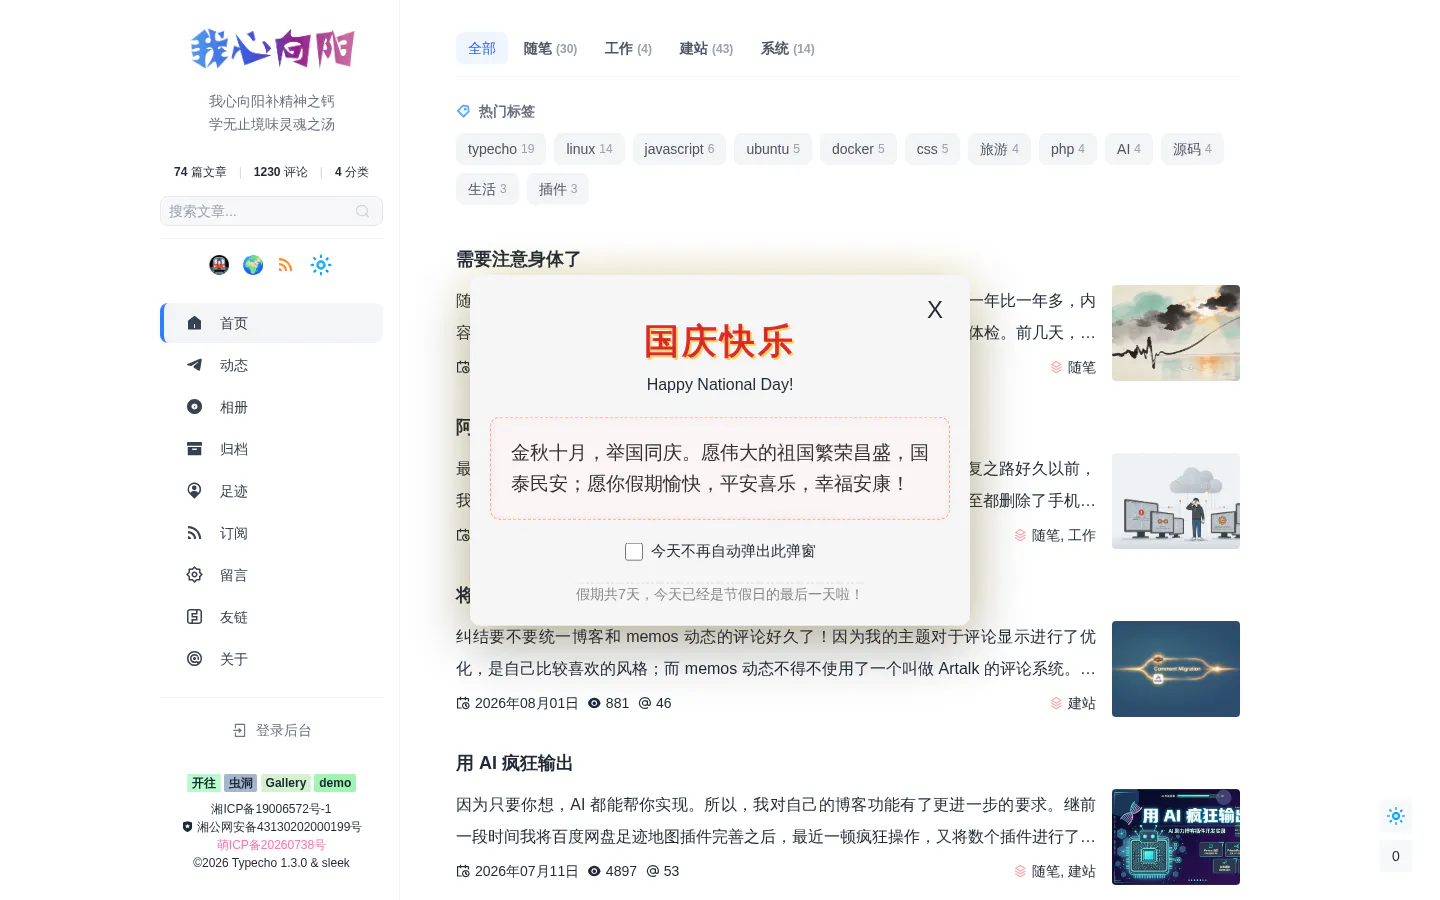1440x900 pixels.
Task: Open the 相册 album nav item
Action: pos(272,407)
